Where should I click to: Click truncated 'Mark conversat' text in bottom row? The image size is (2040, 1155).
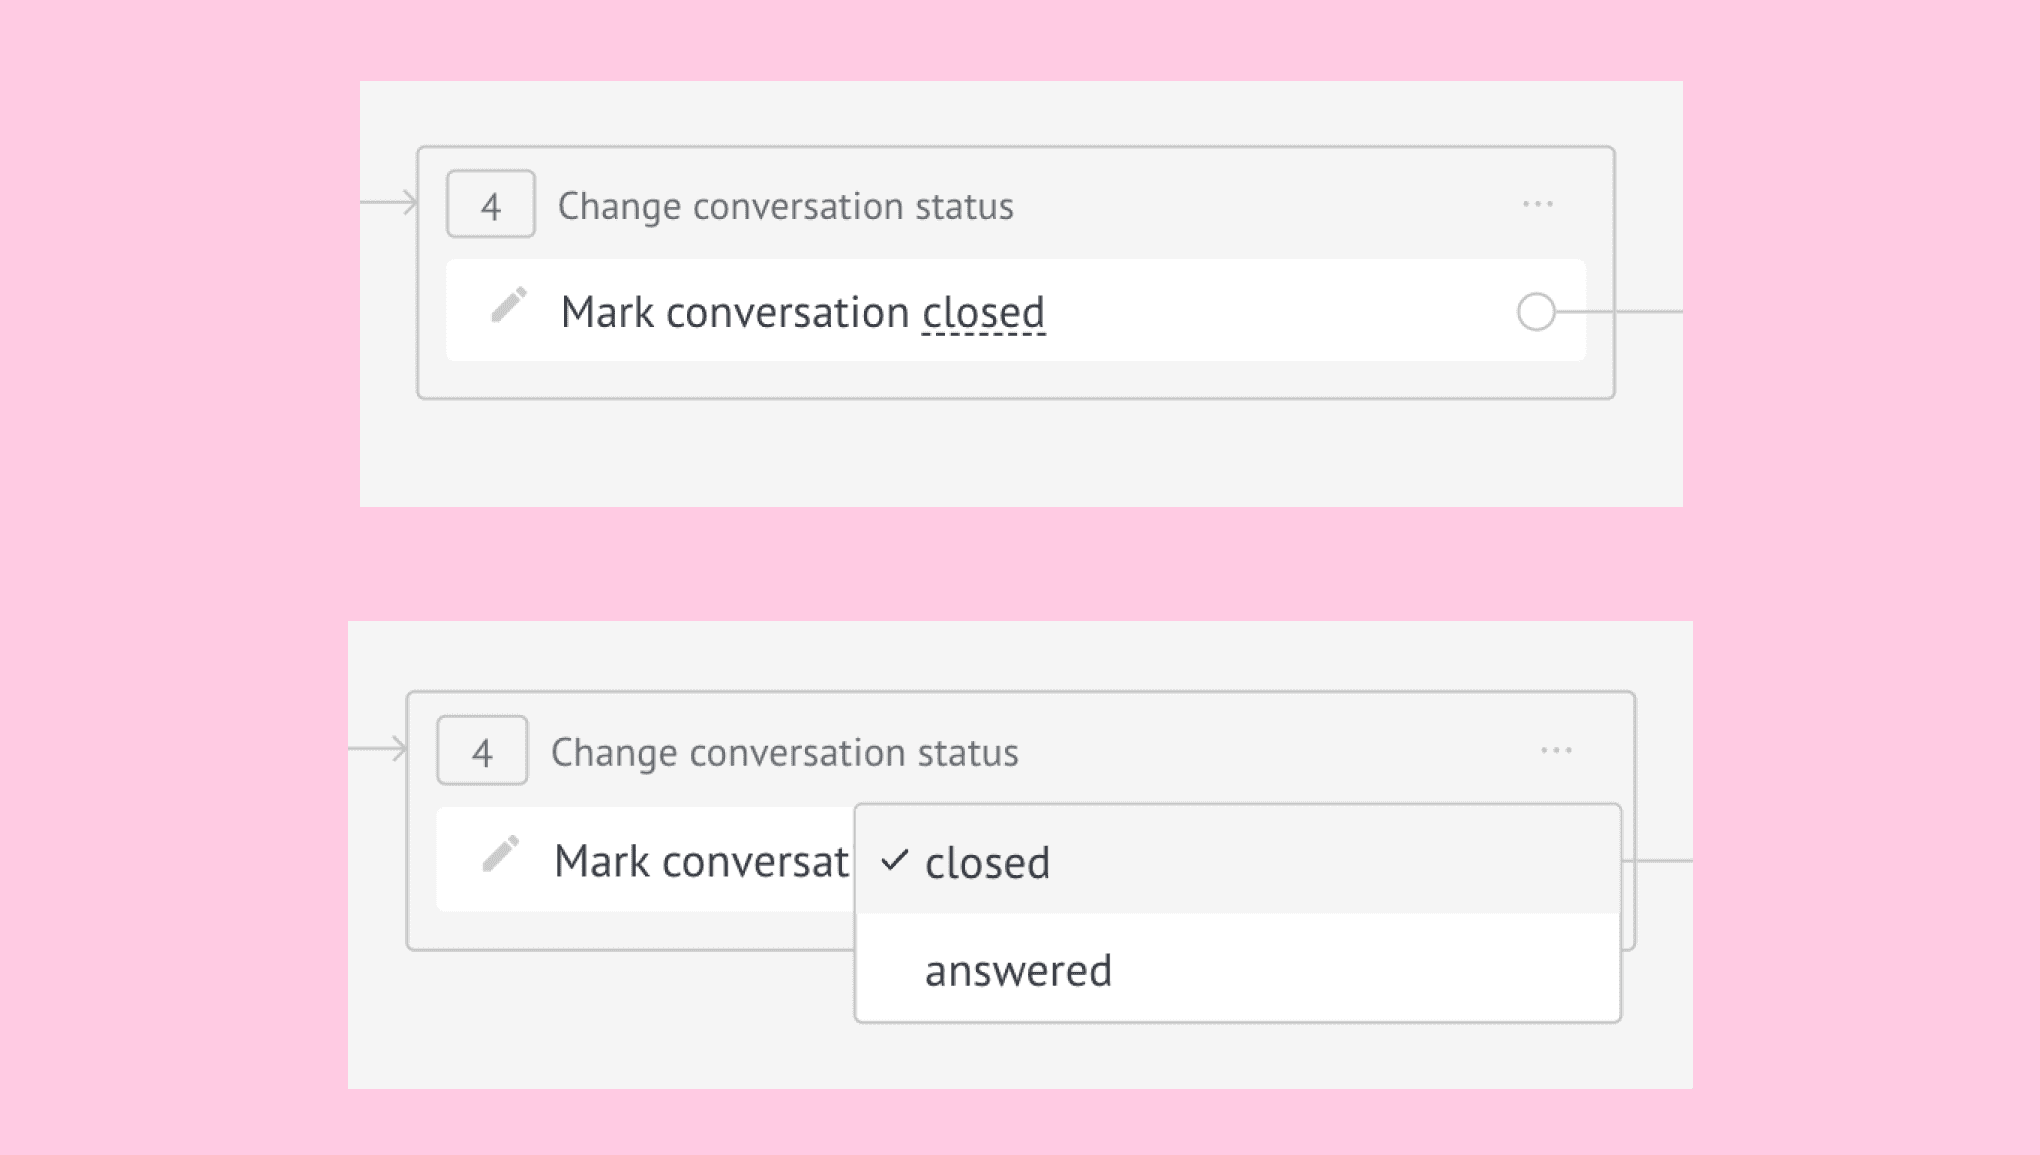click(x=701, y=861)
